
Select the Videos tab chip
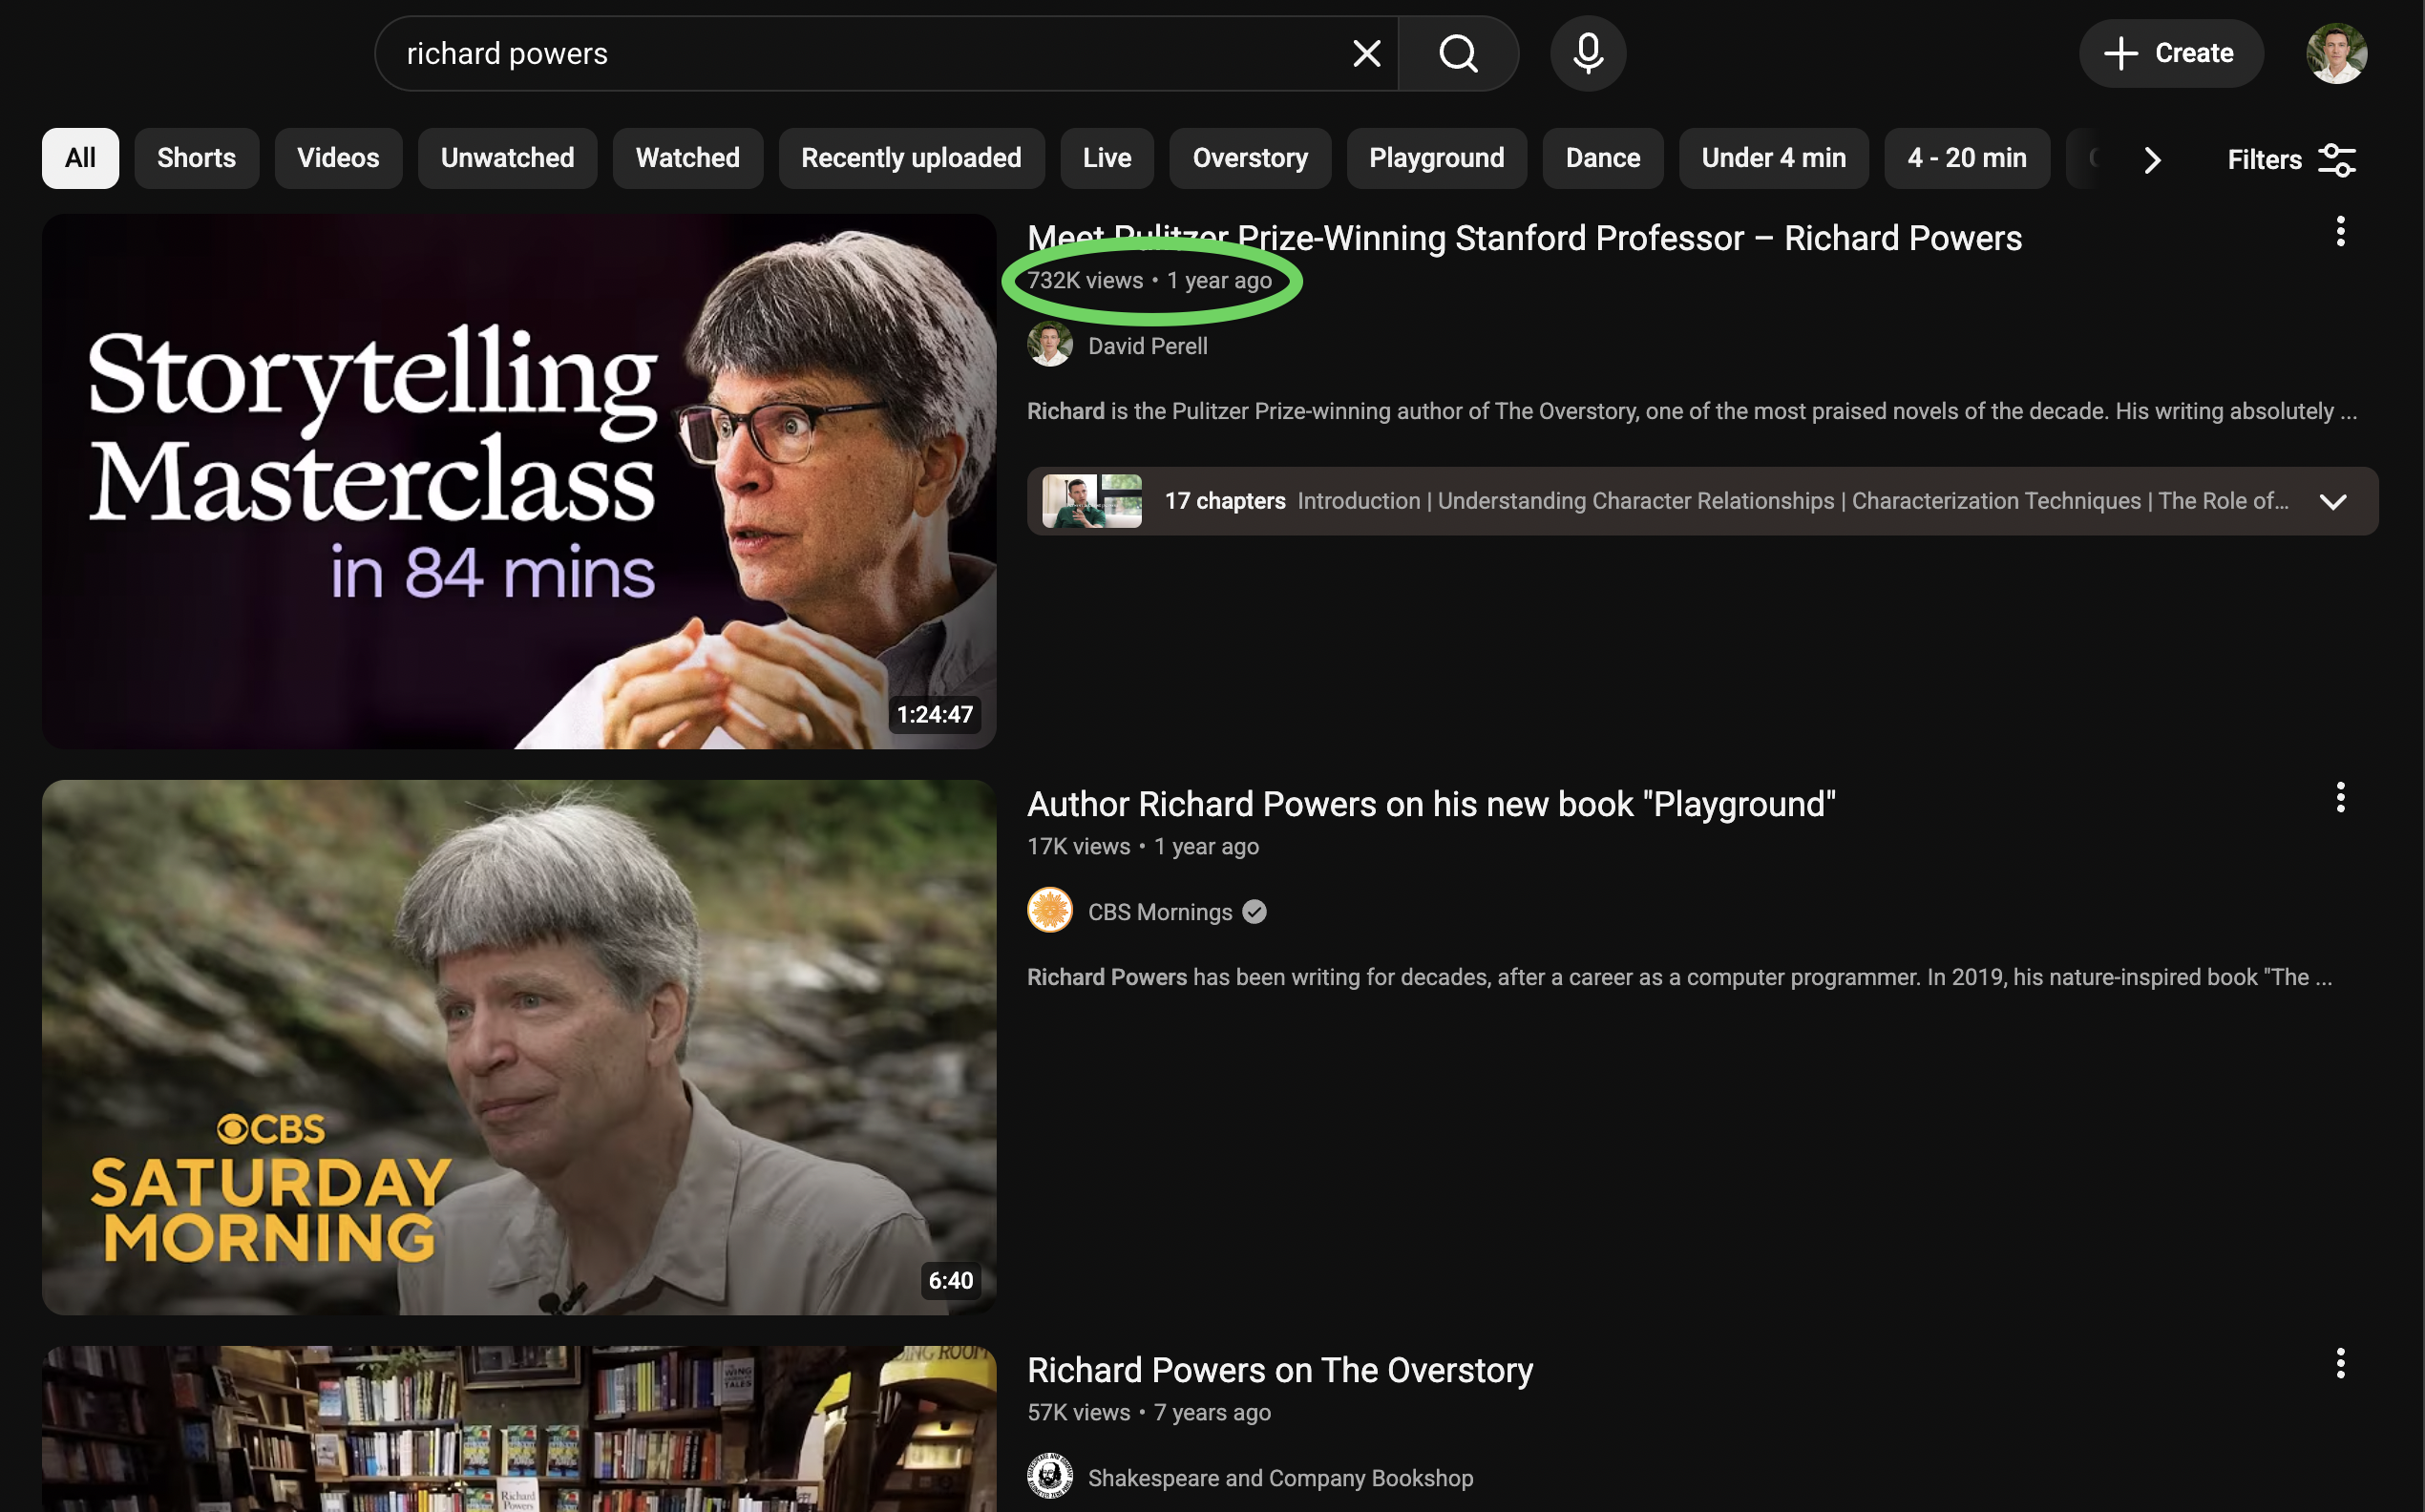338,158
